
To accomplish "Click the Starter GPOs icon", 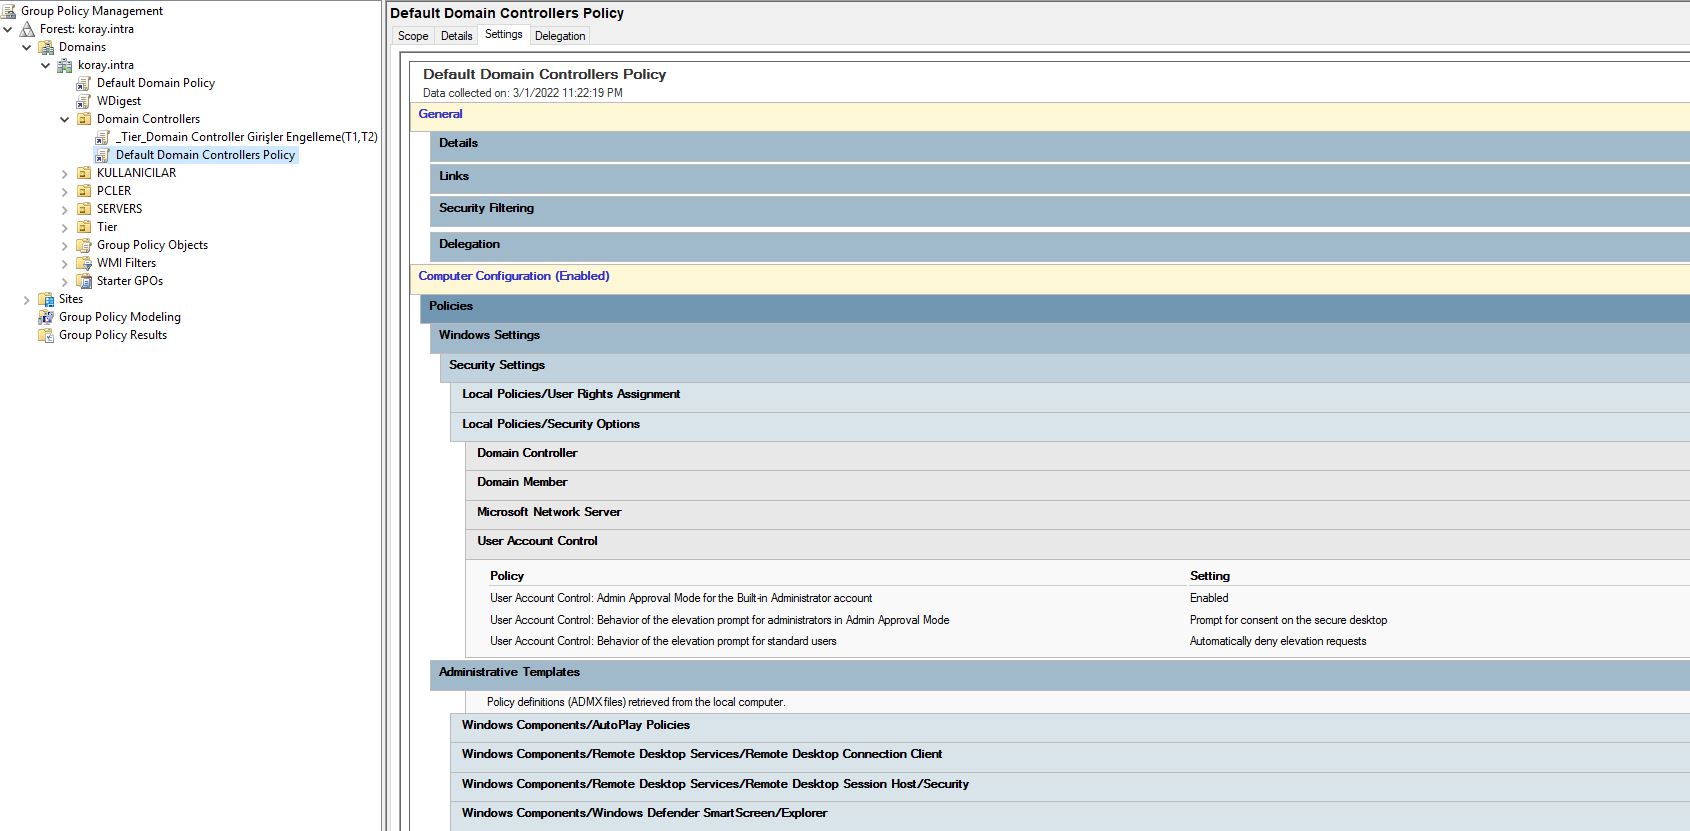I will (84, 281).
